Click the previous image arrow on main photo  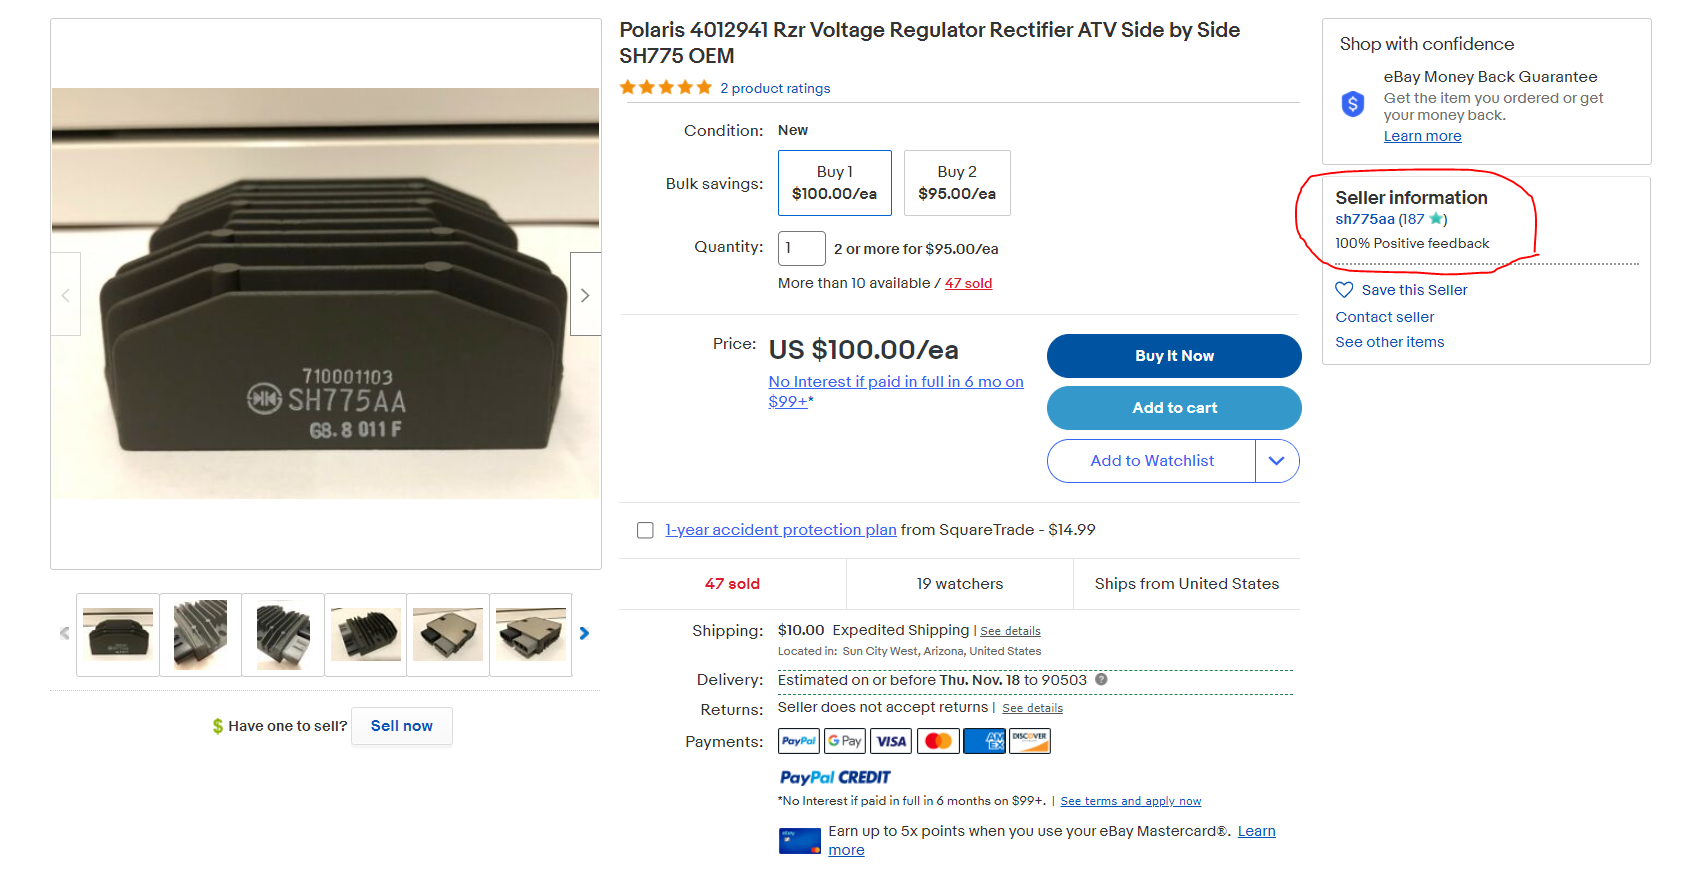66,295
